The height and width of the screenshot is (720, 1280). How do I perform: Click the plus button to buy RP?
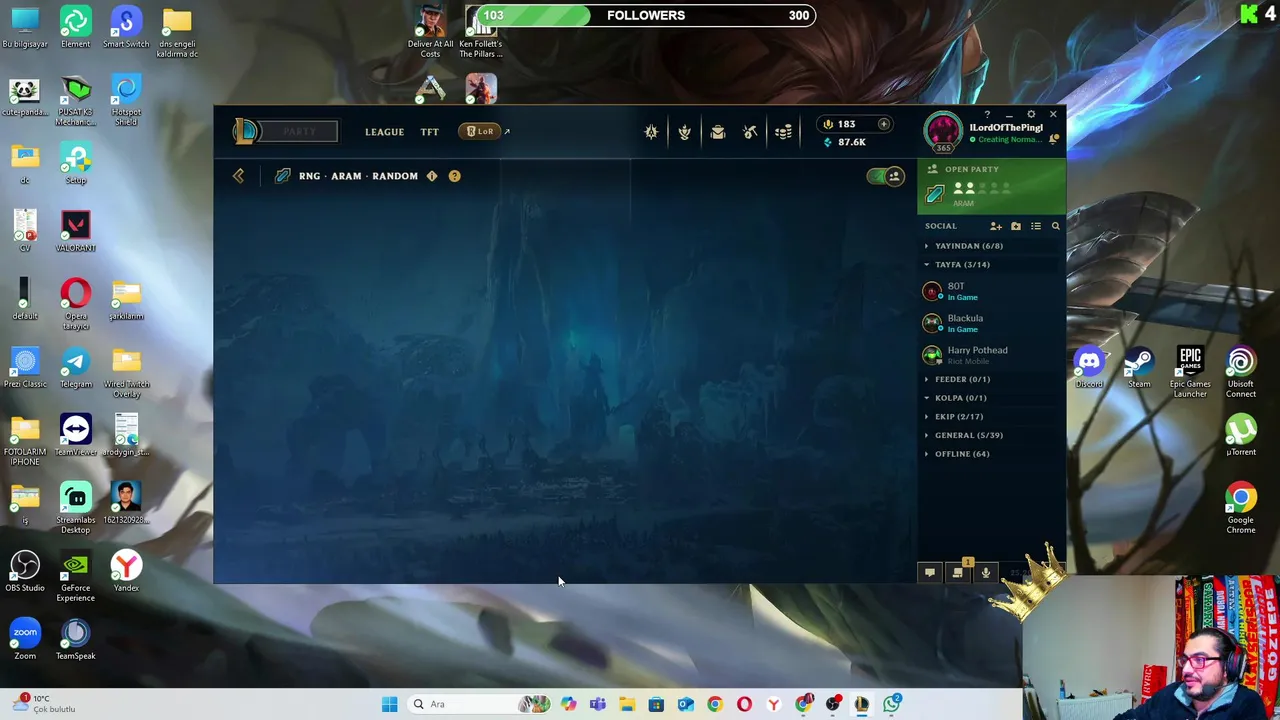coord(884,124)
